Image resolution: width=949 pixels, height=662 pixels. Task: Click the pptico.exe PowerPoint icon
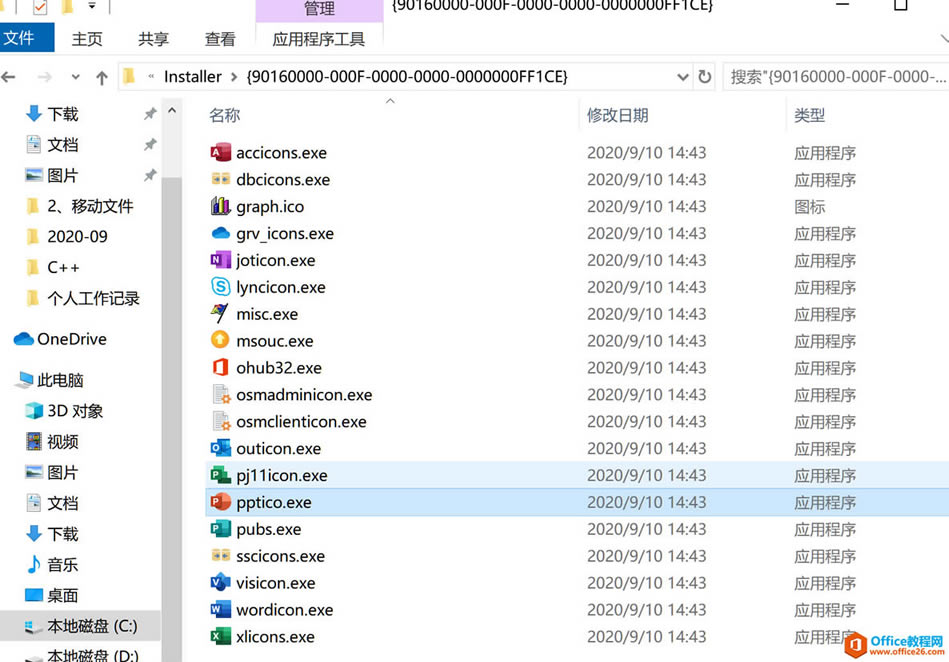pos(220,502)
